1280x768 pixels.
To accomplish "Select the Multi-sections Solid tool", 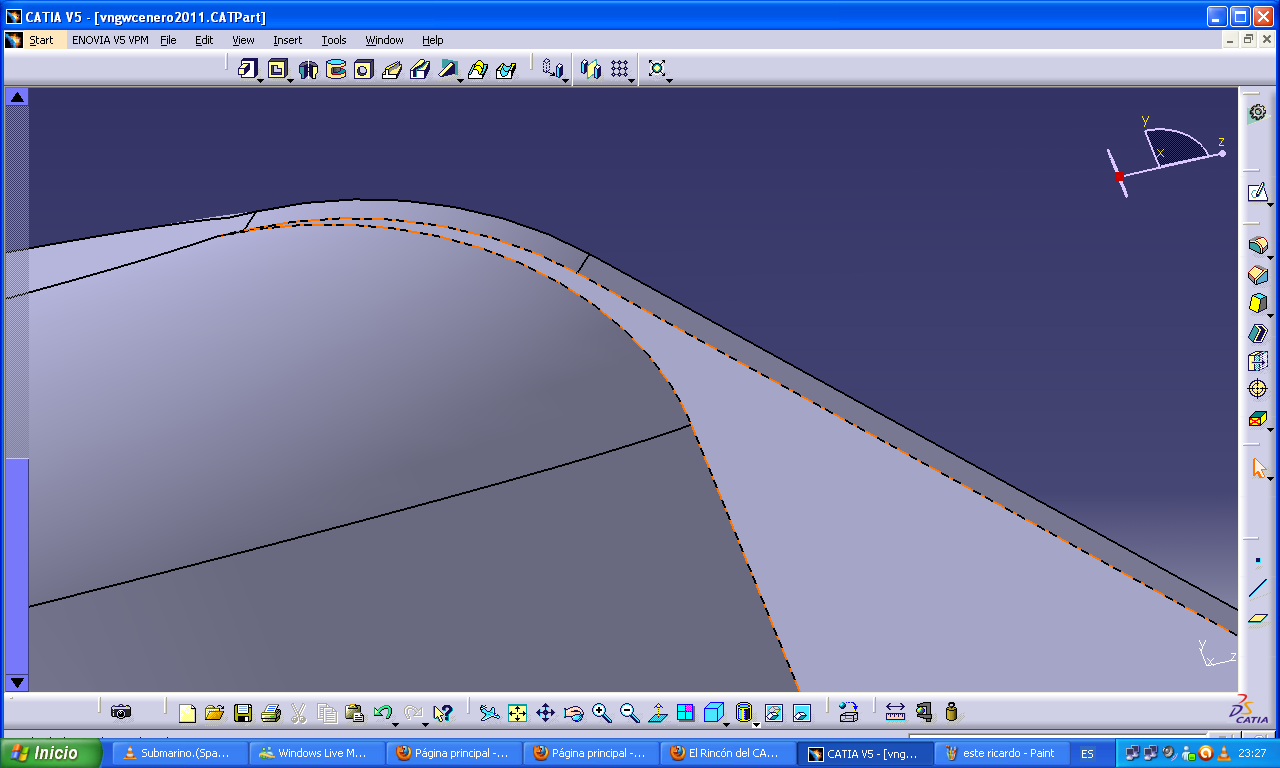I will coord(478,69).
